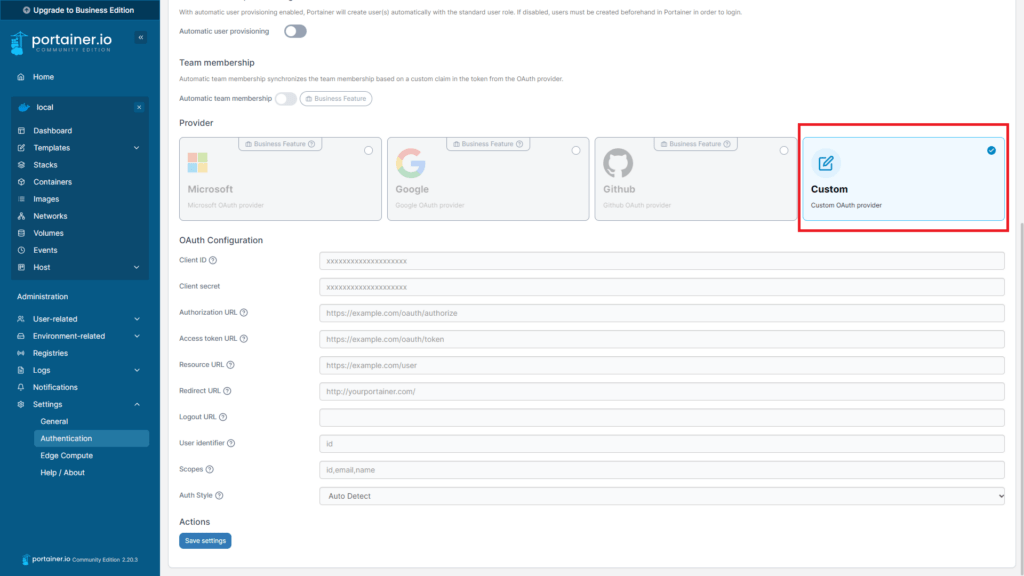Screen dimensions: 1024x576
Task: Click into the Logout URL field
Action: (662, 417)
